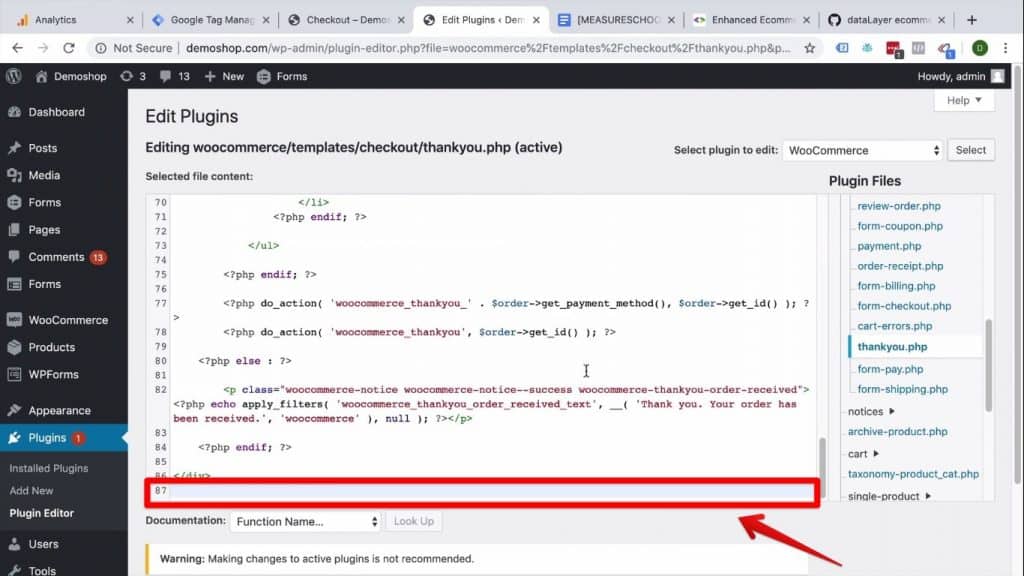Reload the current page
Viewport: 1024px width, 576px height.
click(69, 48)
